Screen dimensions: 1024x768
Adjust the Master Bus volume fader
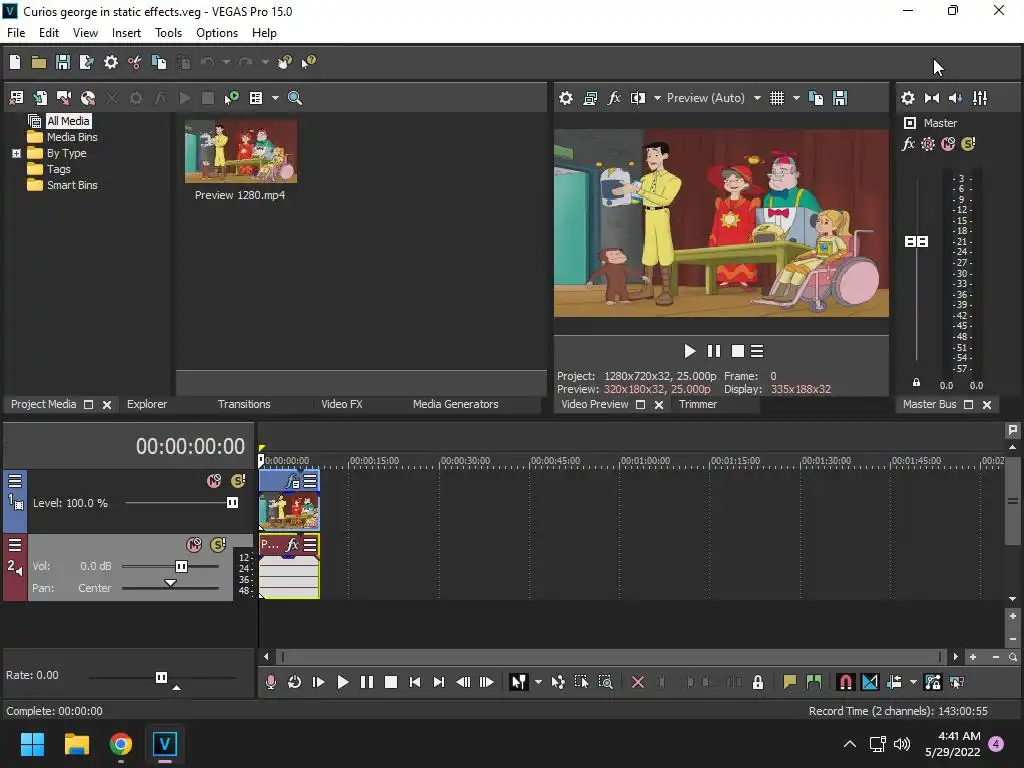click(916, 242)
